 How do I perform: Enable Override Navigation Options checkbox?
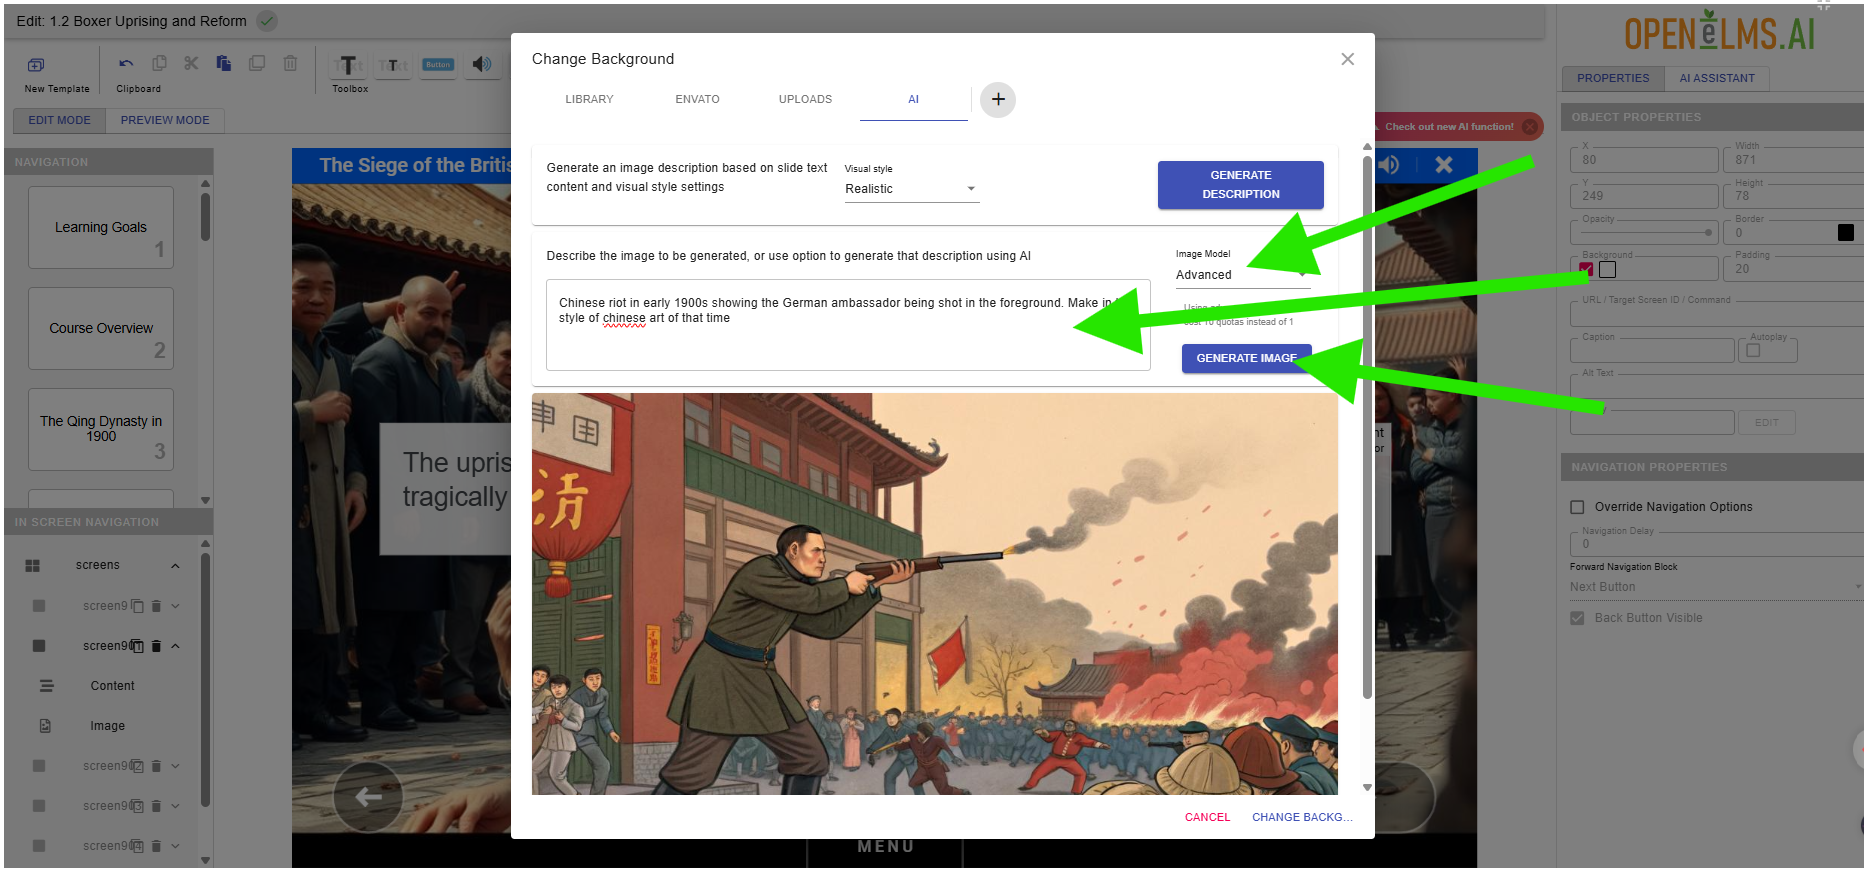(1577, 507)
